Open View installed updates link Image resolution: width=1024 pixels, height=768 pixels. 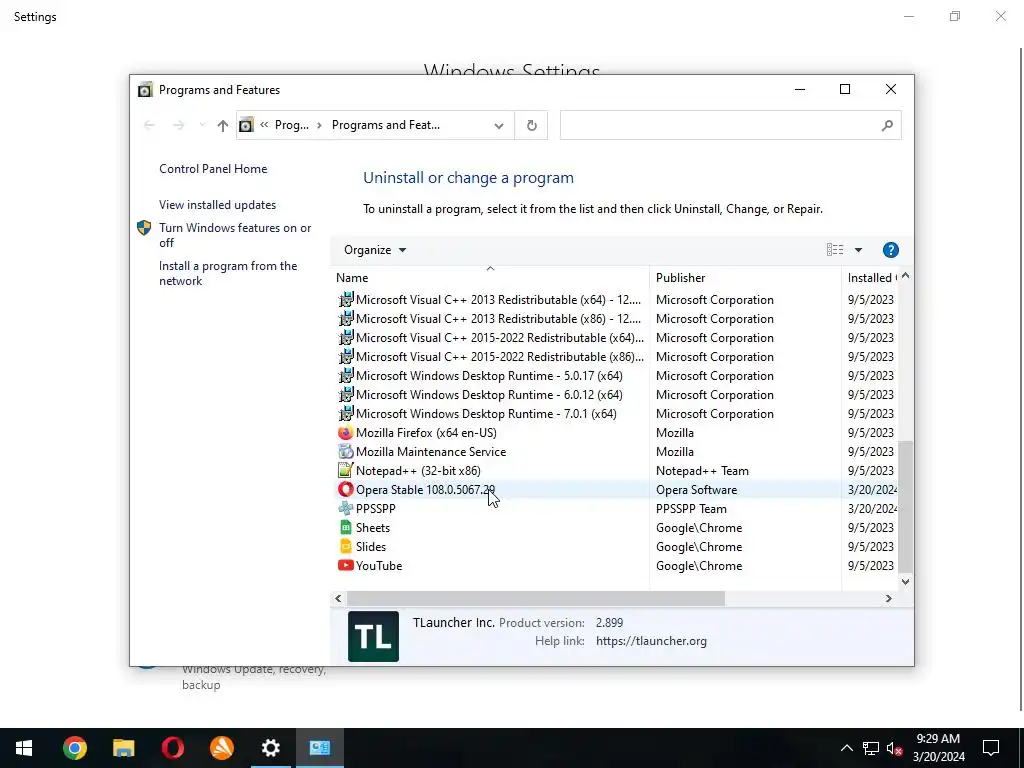pos(217,204)
